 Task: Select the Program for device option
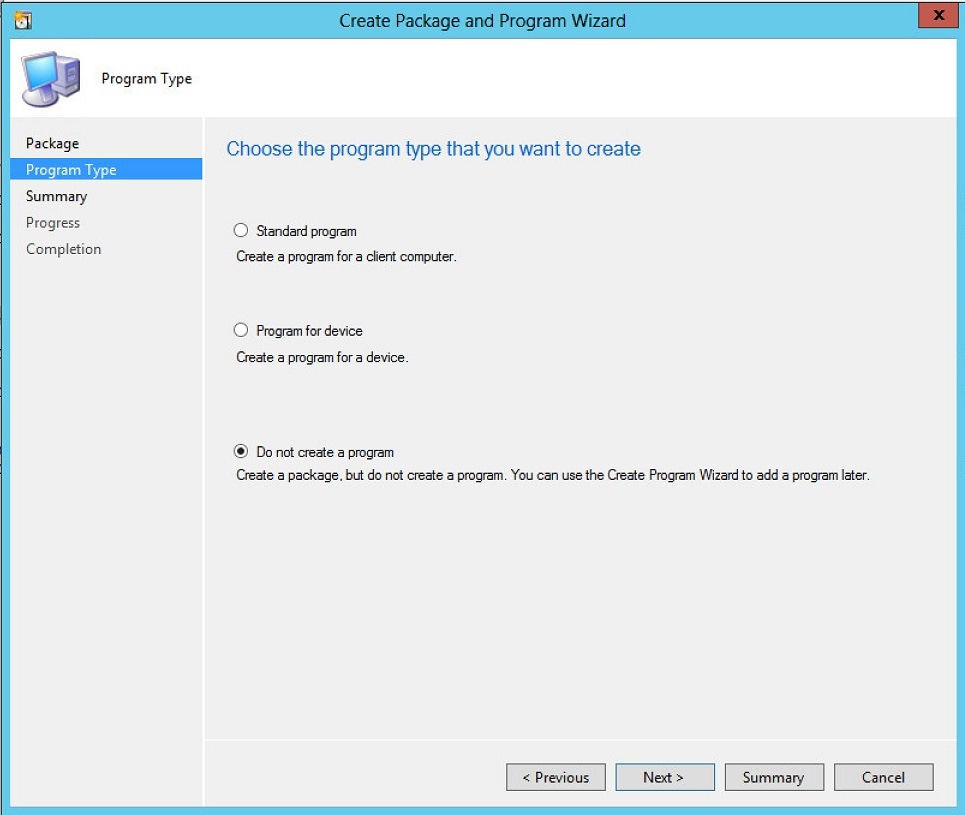[240, 330]
